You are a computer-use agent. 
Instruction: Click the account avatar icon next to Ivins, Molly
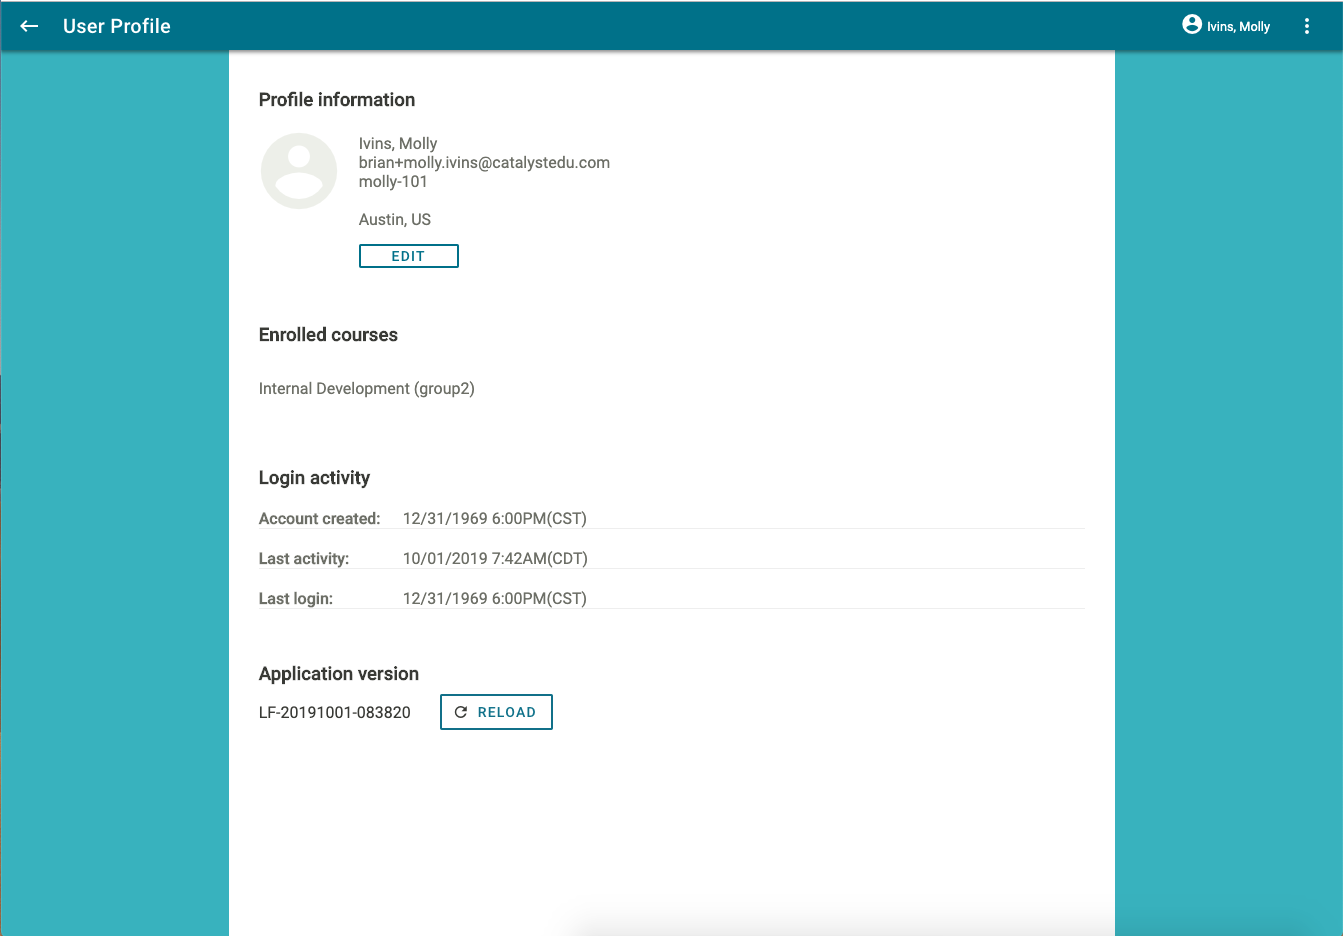click(1191, 25)
